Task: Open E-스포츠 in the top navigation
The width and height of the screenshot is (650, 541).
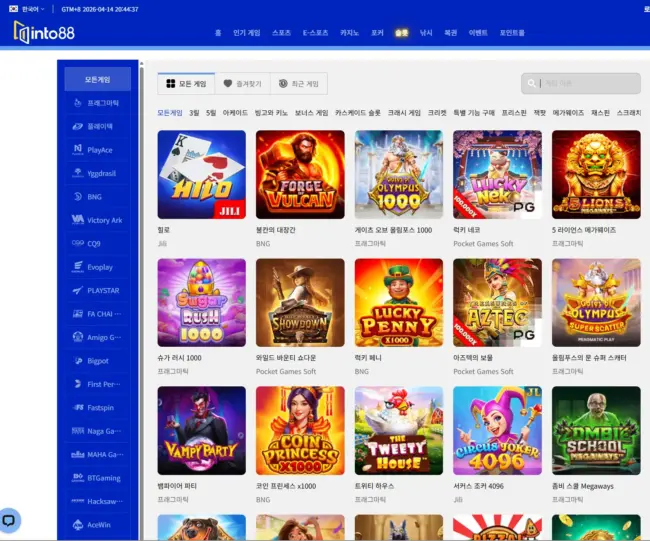Action: (x=315, y=33)
